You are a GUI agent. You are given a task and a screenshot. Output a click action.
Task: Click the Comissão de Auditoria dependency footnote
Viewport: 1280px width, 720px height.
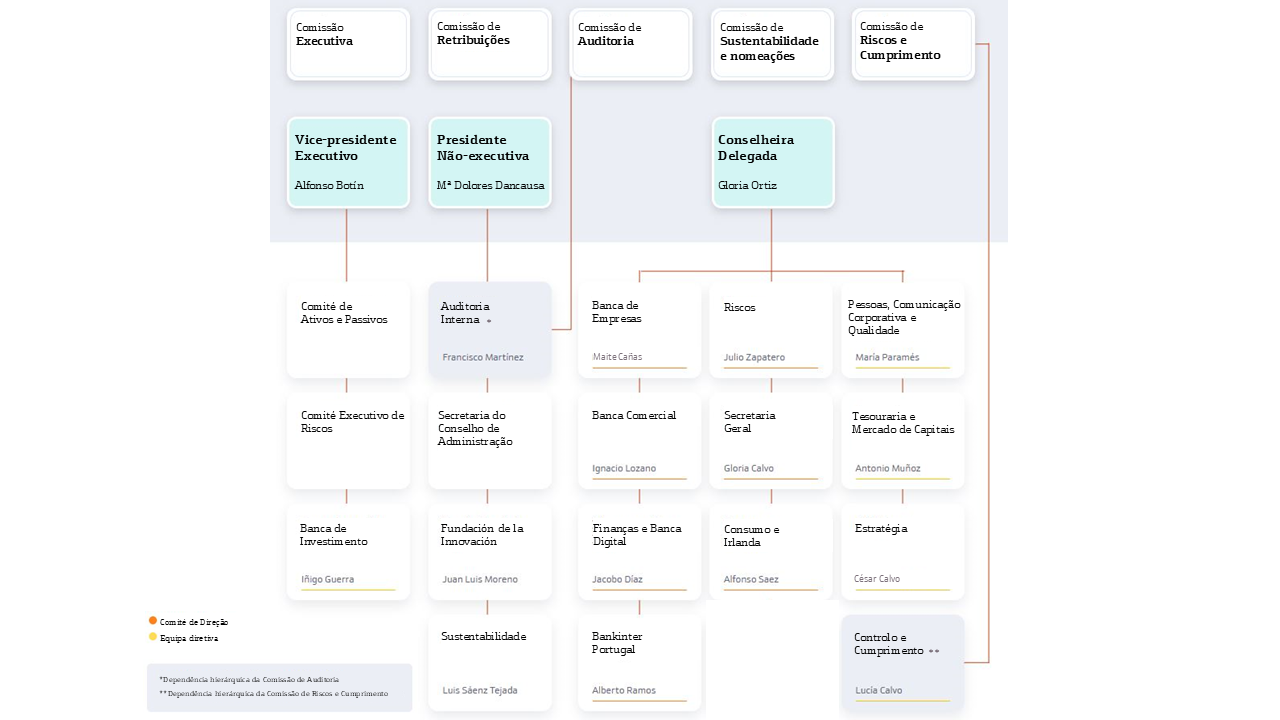click(x=249, y=679)
